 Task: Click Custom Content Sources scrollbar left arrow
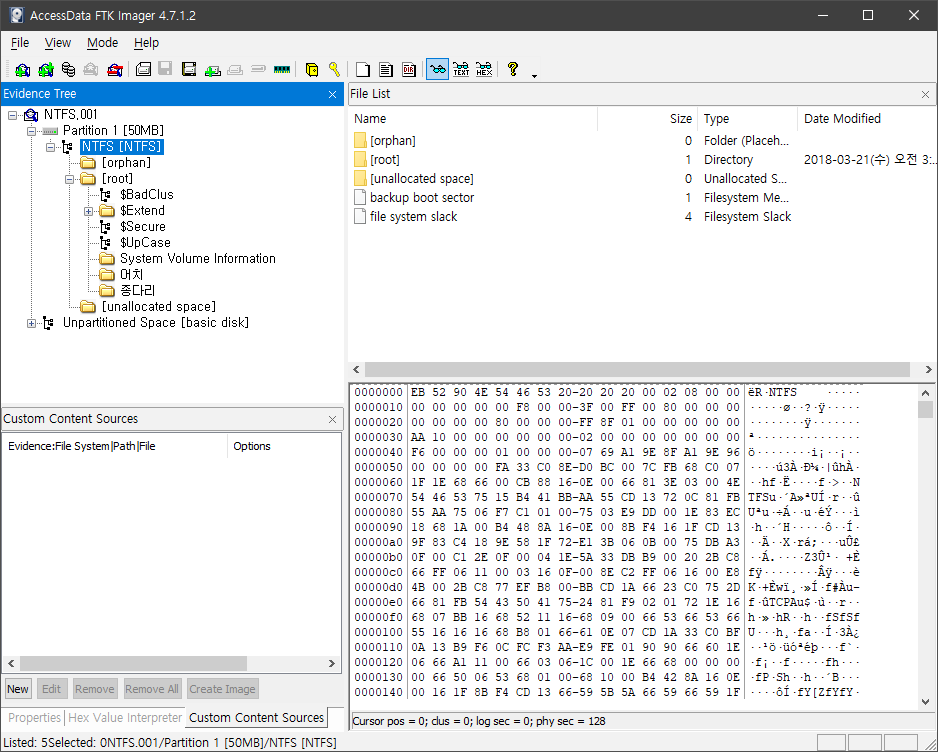[11, 663]
